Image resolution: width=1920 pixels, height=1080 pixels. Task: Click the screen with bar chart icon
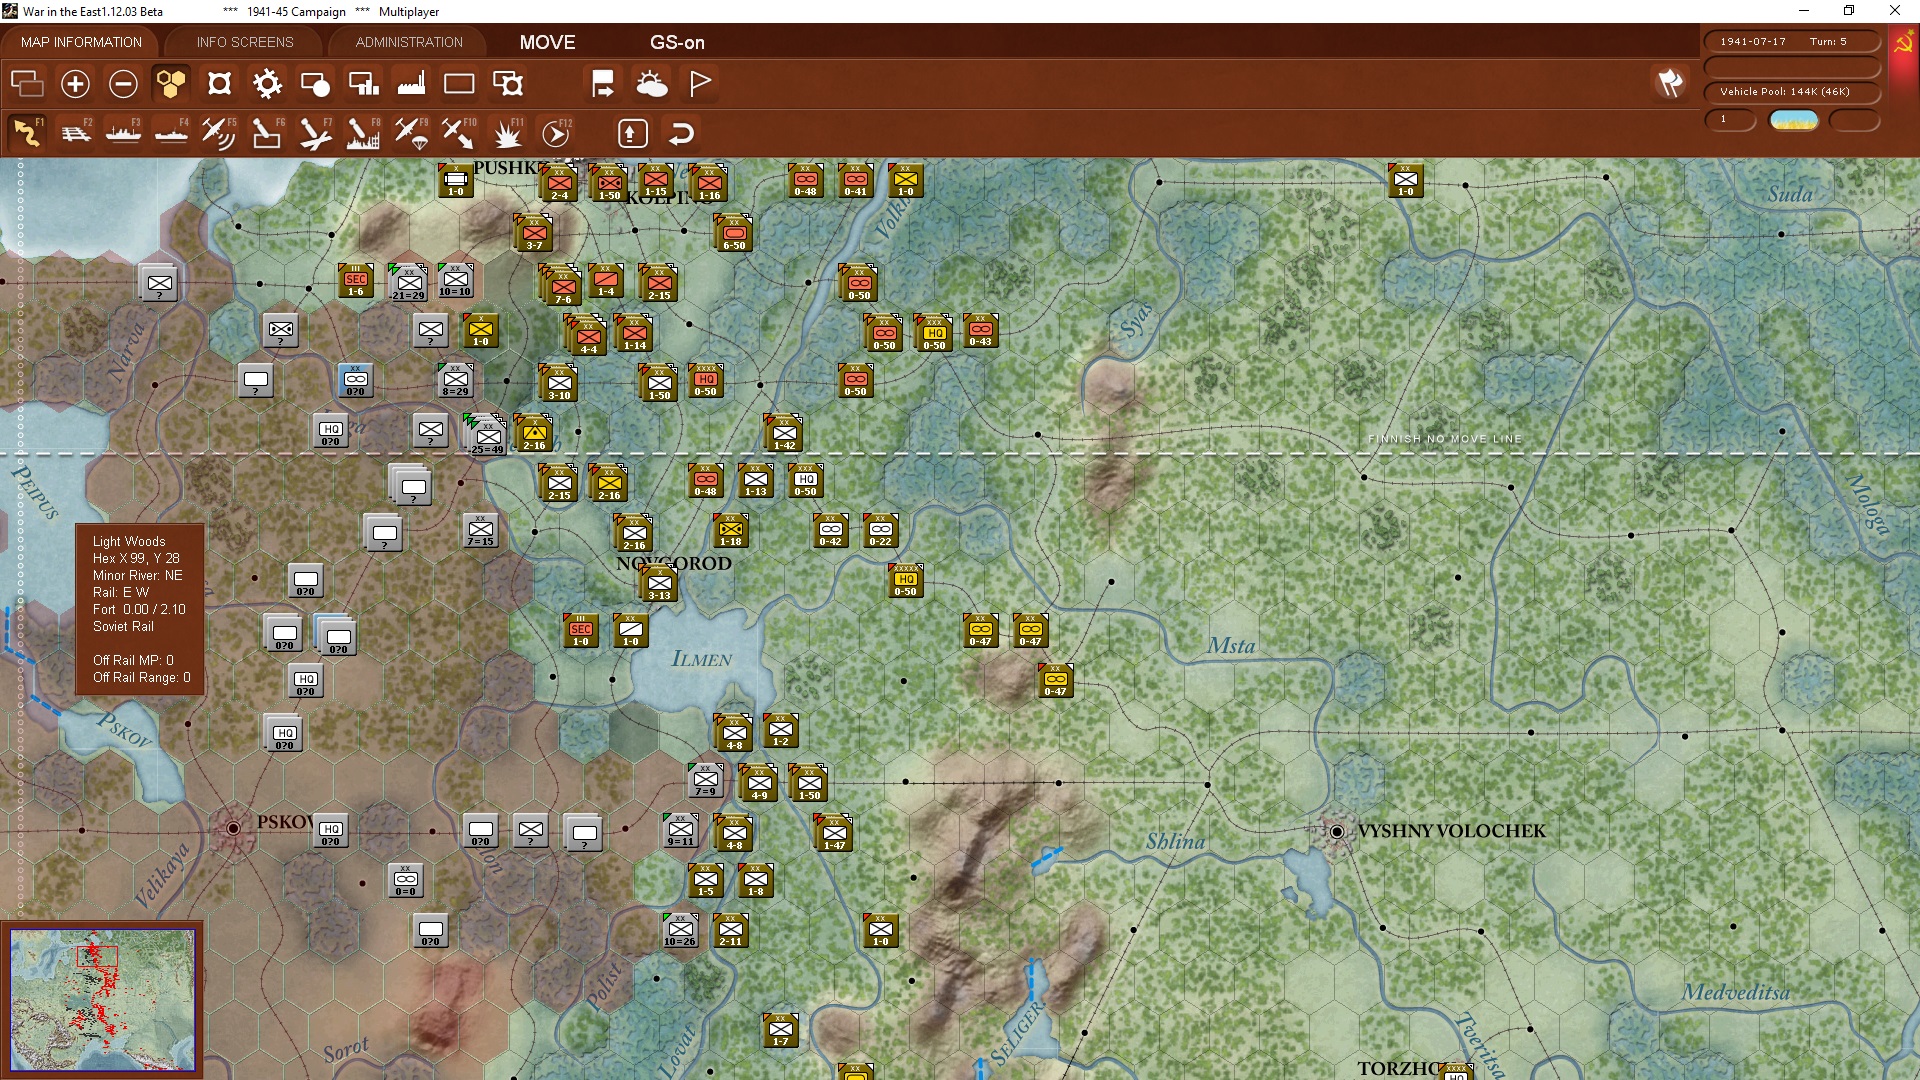363,84
